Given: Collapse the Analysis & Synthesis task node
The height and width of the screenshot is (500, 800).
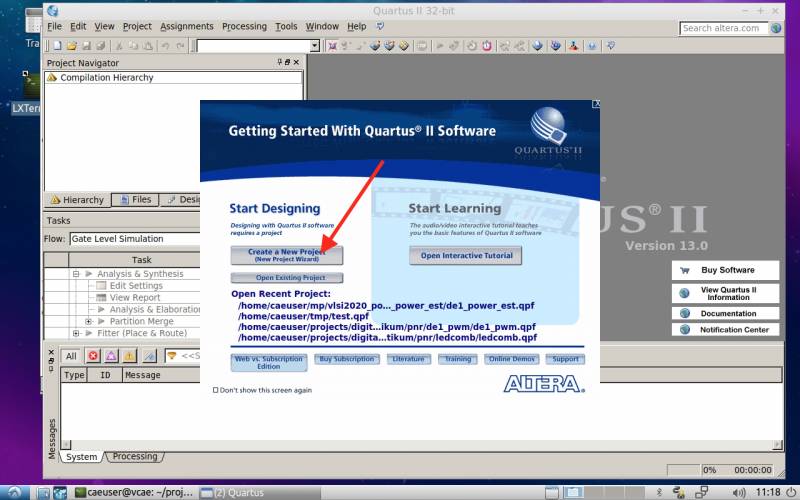Looking at the screenshot, I should pyautogui.click(x=75, y=274).
